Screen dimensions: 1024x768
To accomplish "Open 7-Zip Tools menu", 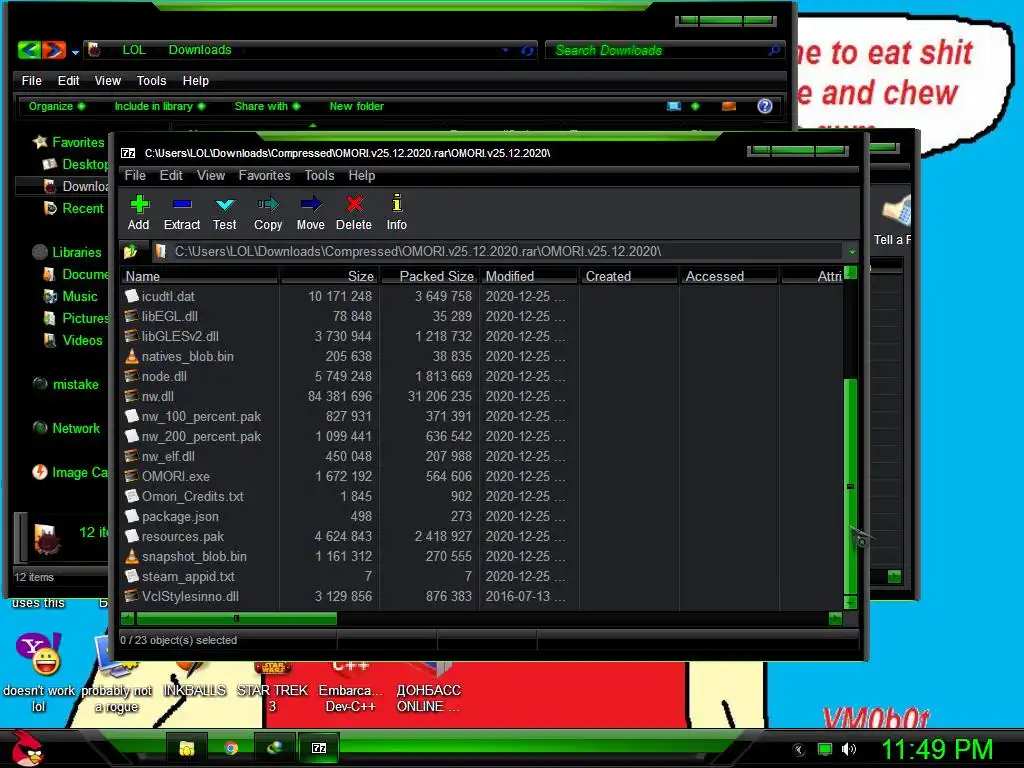I will coord(319,176).
